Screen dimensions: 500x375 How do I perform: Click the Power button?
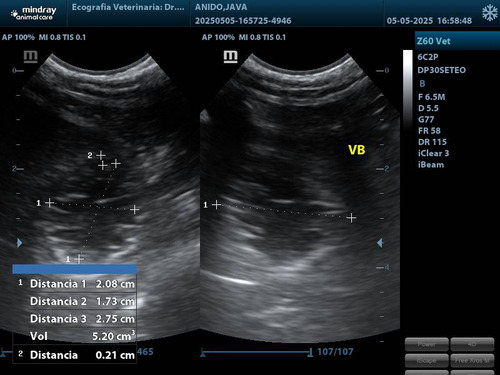(x=427, y=344)
